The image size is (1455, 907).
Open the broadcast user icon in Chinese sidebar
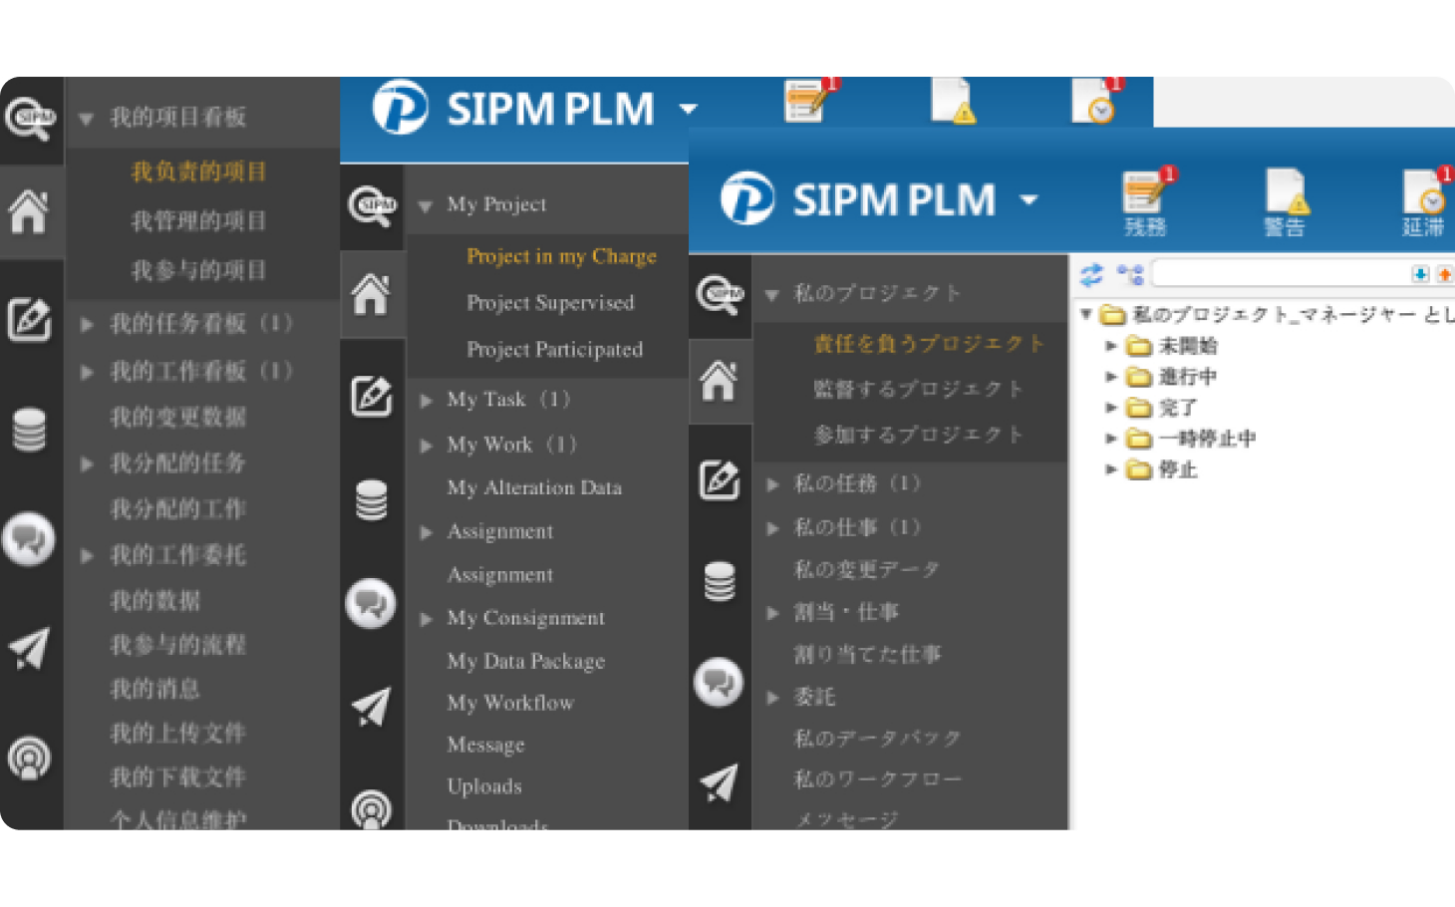point(29,758)
